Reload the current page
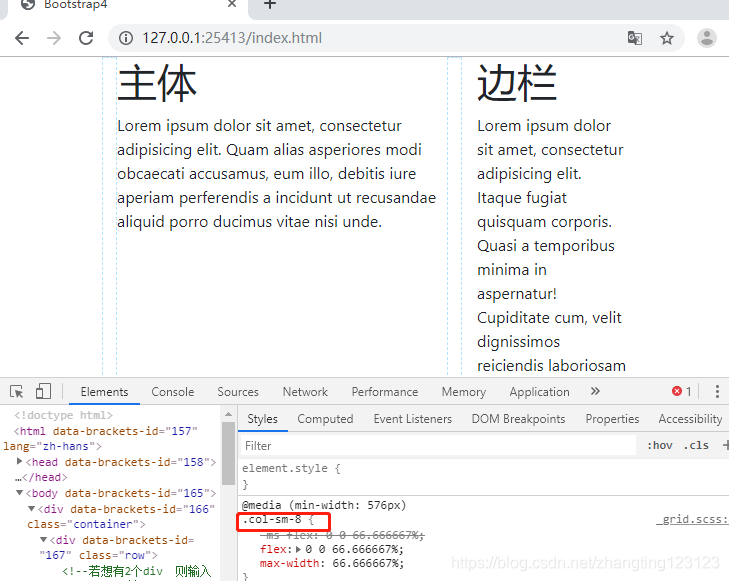This screenshot has height=581, width=729. [x=86, y=38]
